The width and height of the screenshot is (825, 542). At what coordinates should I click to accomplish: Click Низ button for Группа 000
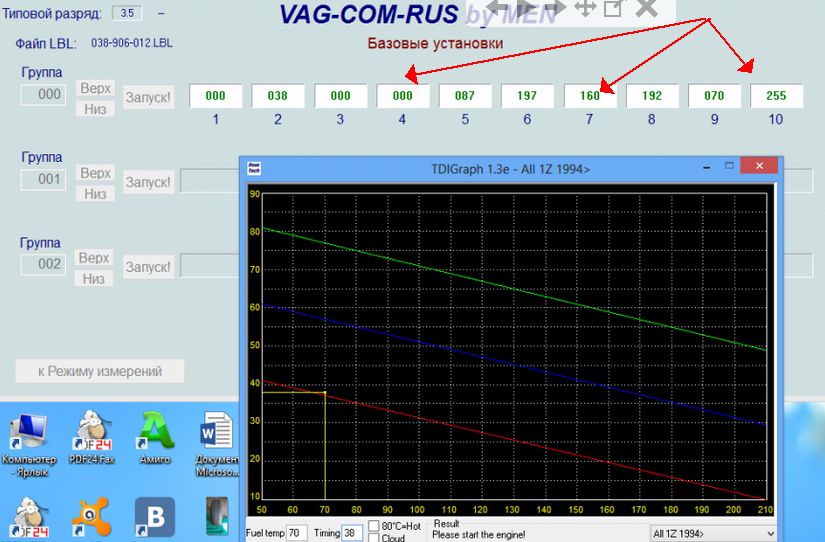tap(95, 109)
